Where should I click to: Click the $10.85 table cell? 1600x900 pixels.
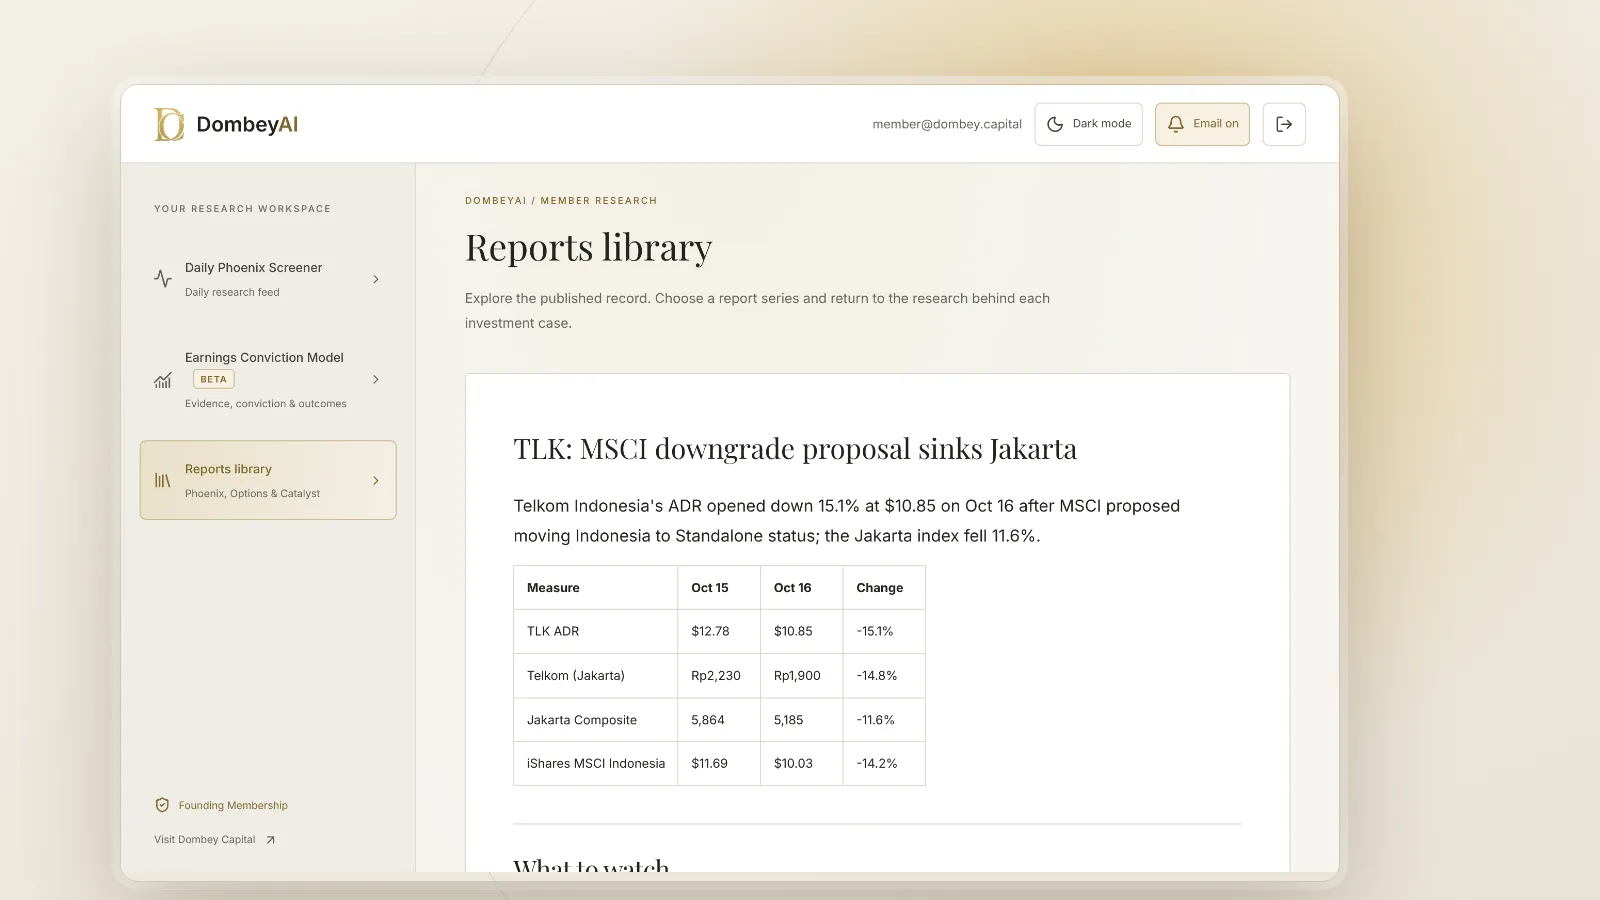pos(793,631)
